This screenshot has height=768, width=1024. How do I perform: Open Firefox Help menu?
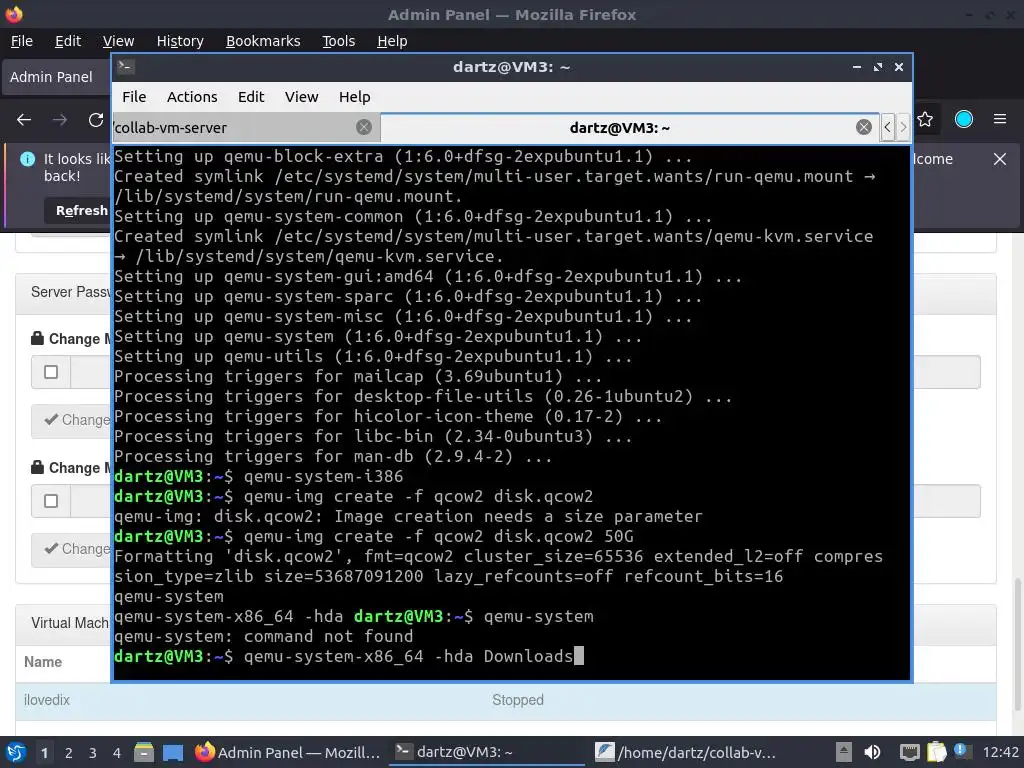[392, 41]
